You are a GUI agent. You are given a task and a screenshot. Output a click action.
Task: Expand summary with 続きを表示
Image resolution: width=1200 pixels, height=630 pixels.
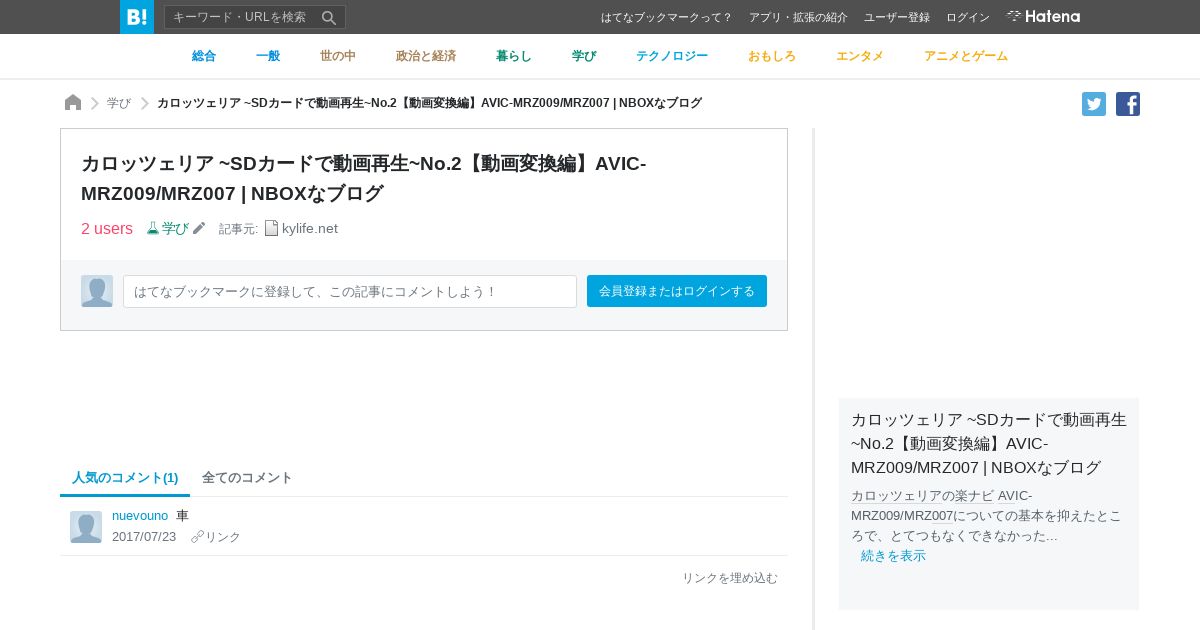893,556
